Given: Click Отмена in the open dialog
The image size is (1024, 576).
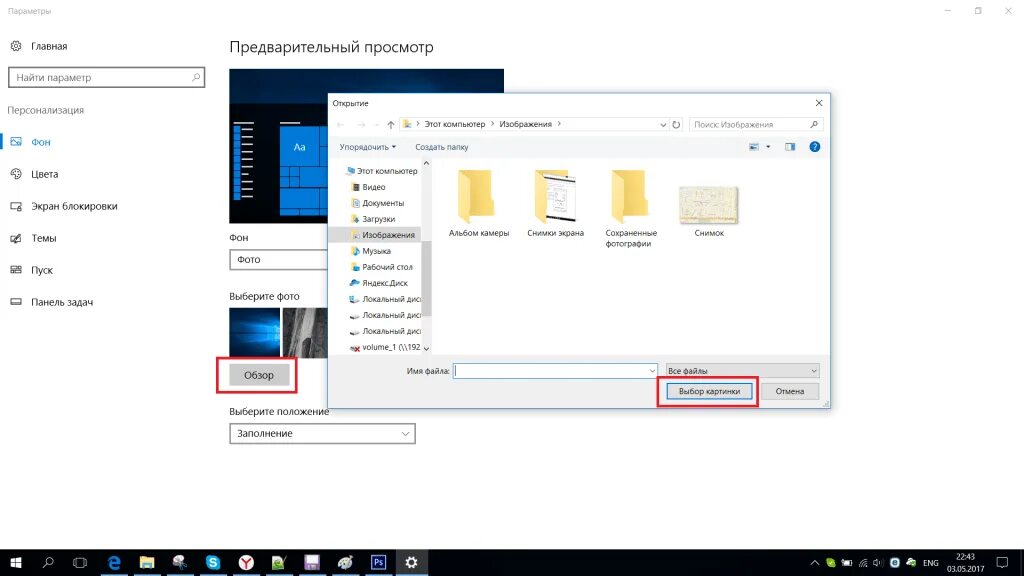Looking at the screenshot, I should [x=790, y=391].
